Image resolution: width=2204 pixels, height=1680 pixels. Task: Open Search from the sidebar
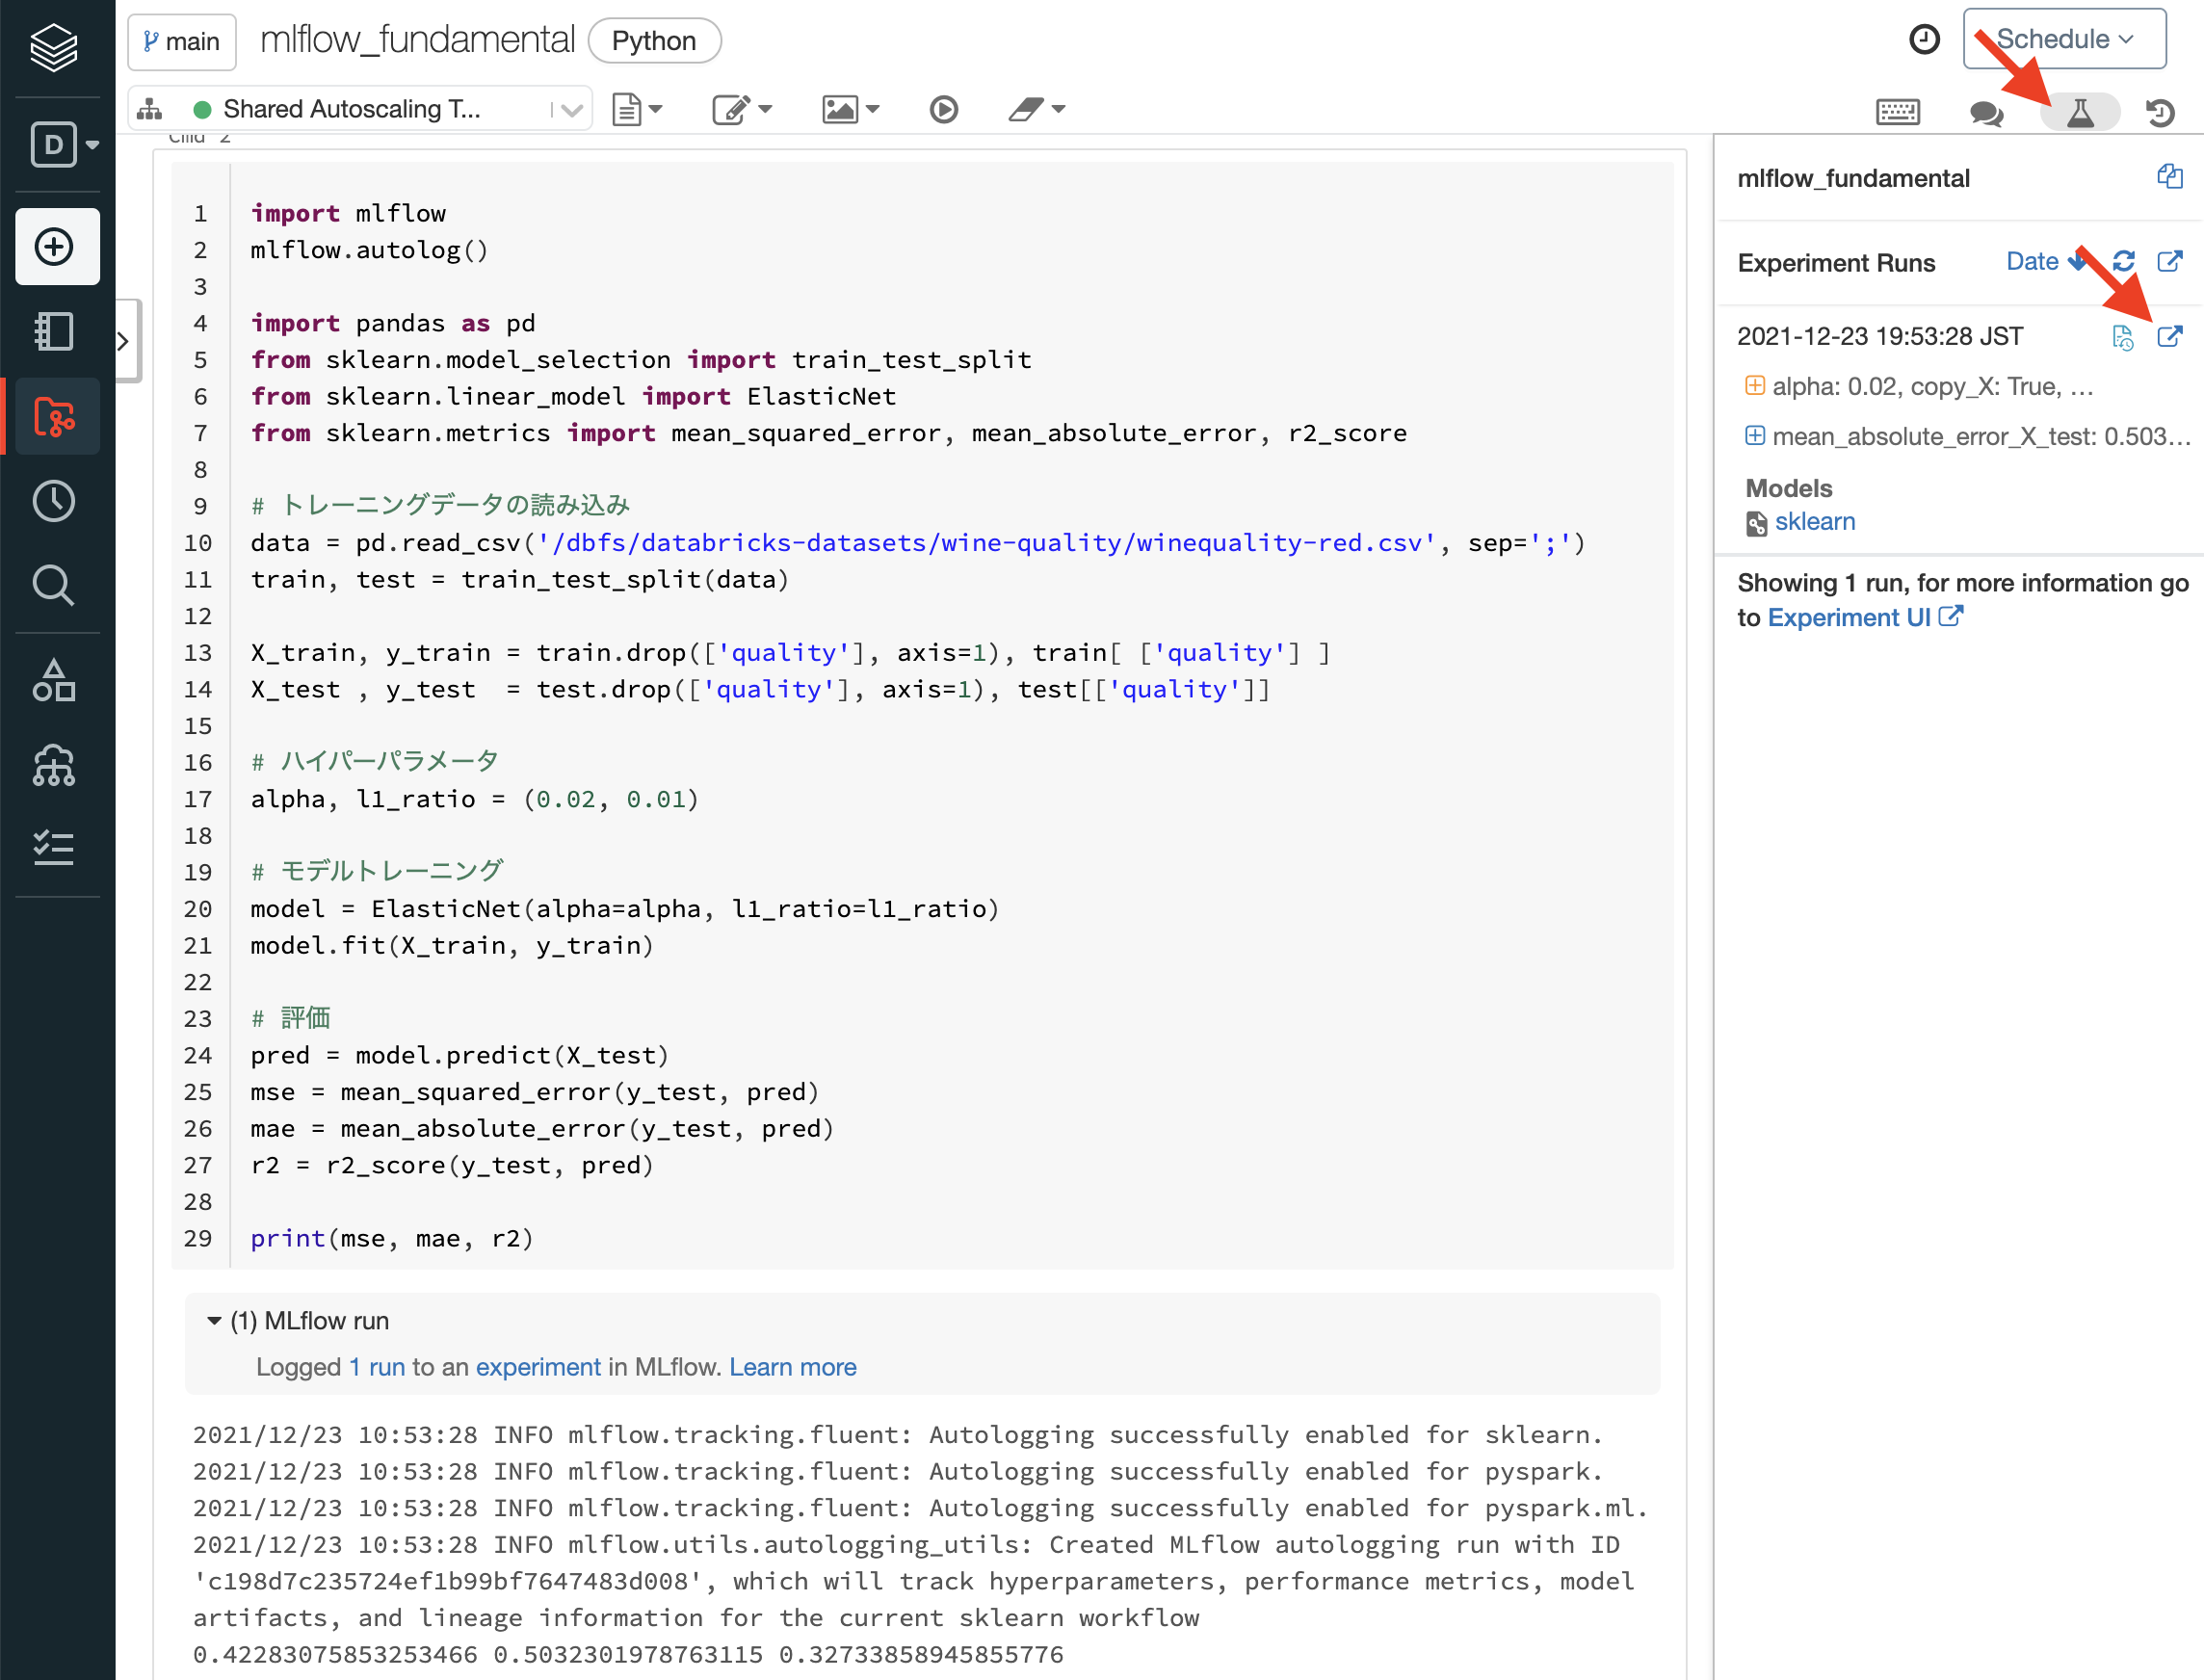point(54,585)
